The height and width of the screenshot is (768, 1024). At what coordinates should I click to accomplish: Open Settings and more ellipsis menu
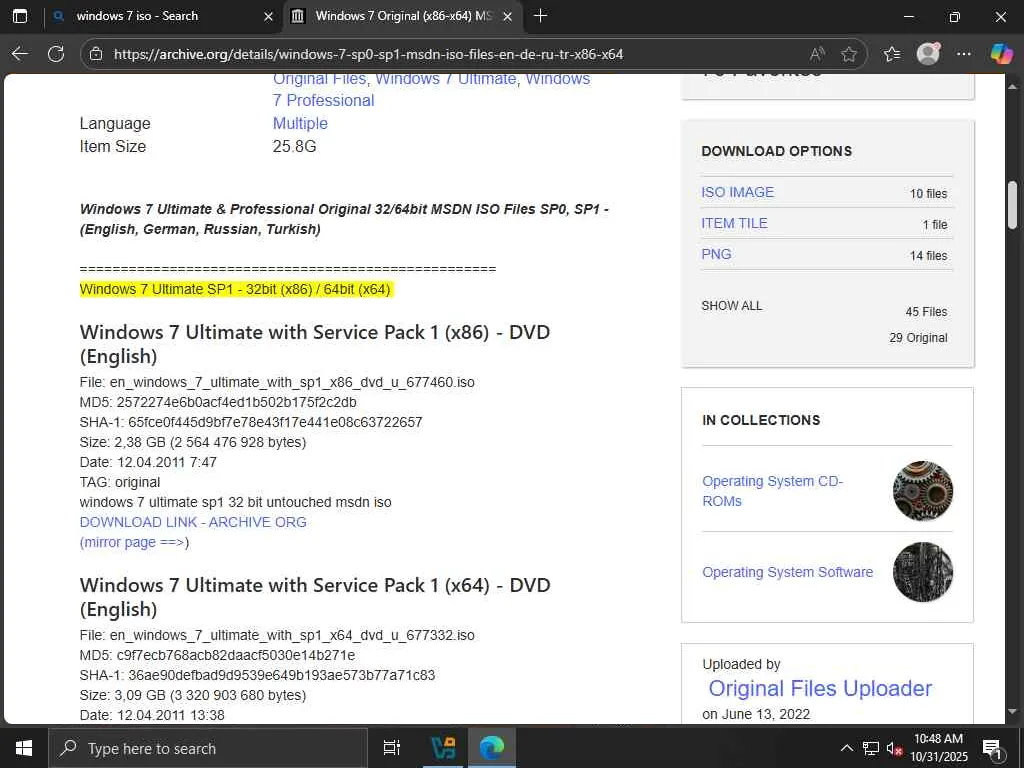(964, 54)
